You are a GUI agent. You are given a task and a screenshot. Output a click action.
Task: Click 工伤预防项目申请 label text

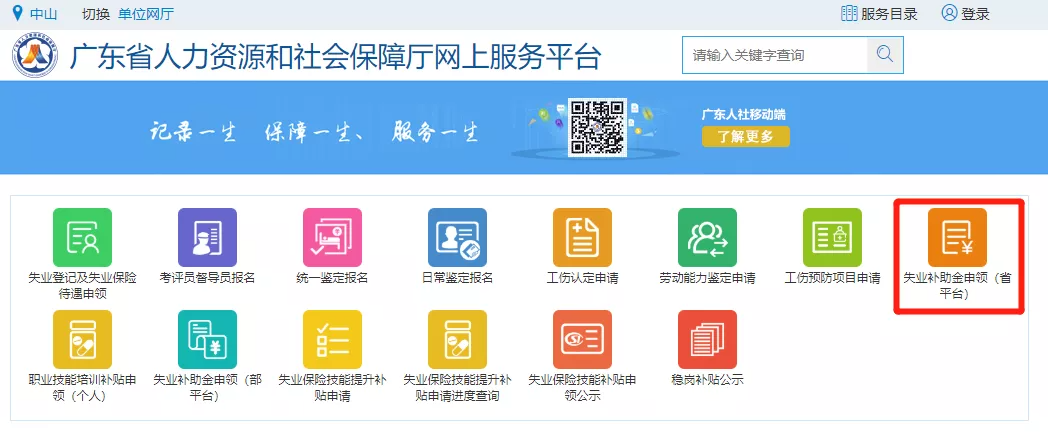[832, 278]
